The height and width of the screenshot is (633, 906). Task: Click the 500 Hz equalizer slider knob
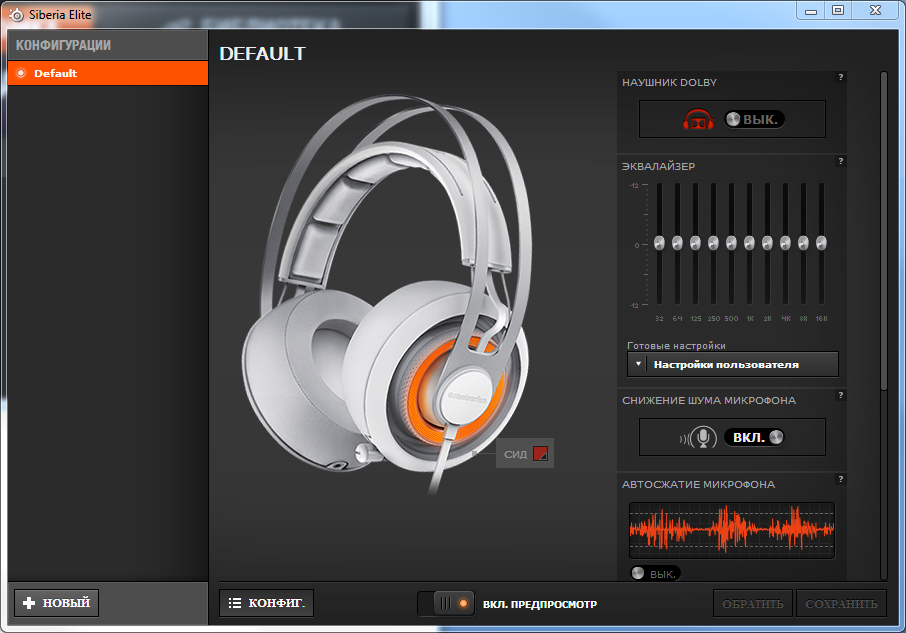[732, 243]
